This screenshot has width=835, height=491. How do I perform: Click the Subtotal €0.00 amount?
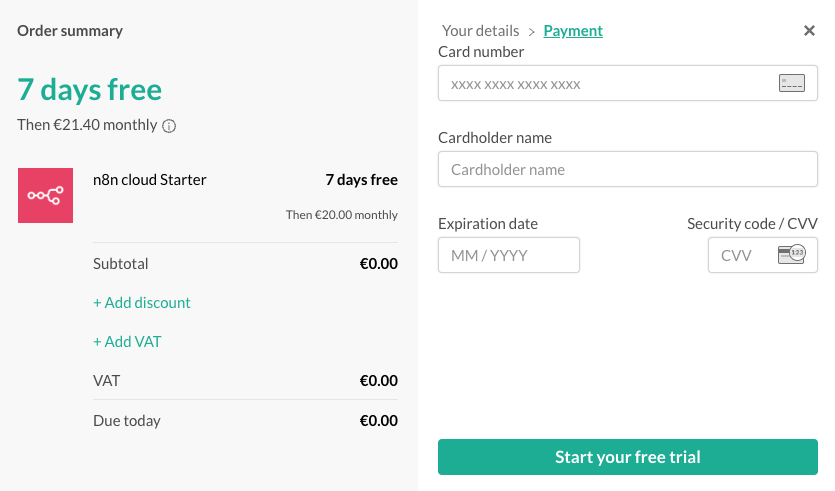(x=379, y=264)
